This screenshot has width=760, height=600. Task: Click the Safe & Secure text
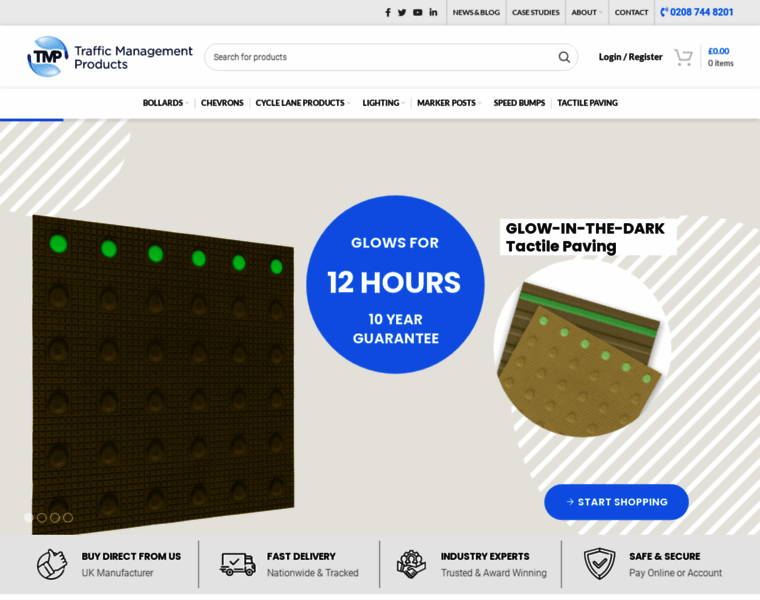665,556
